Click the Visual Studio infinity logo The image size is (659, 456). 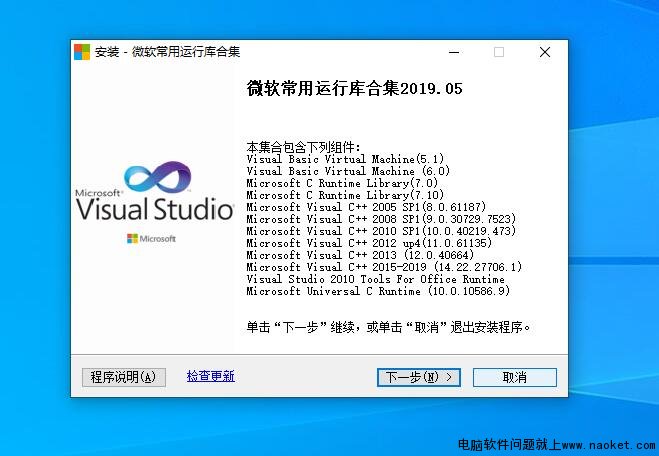[x=158, y=177]
